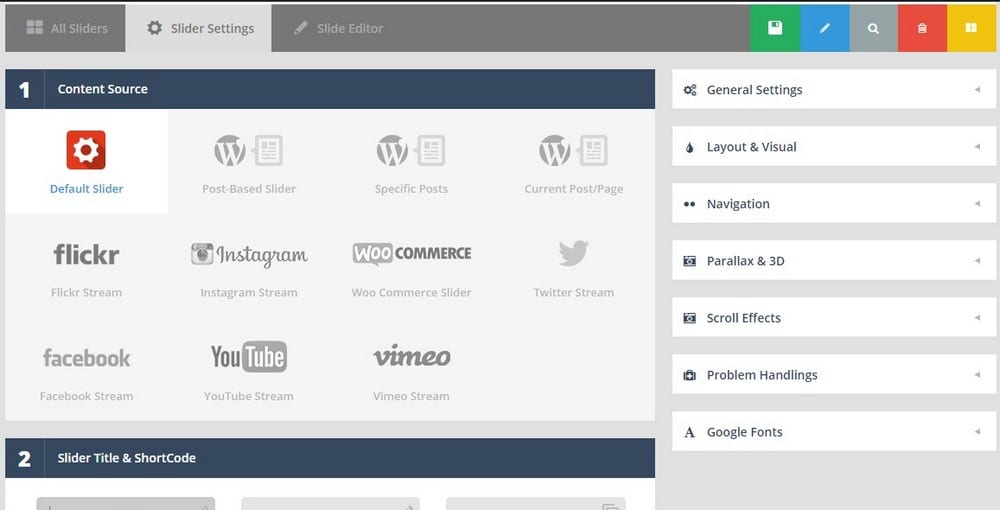This screenshot has height=510, width=1000.
Task: Click the red trash delete icon
Action: coord(922,28)
